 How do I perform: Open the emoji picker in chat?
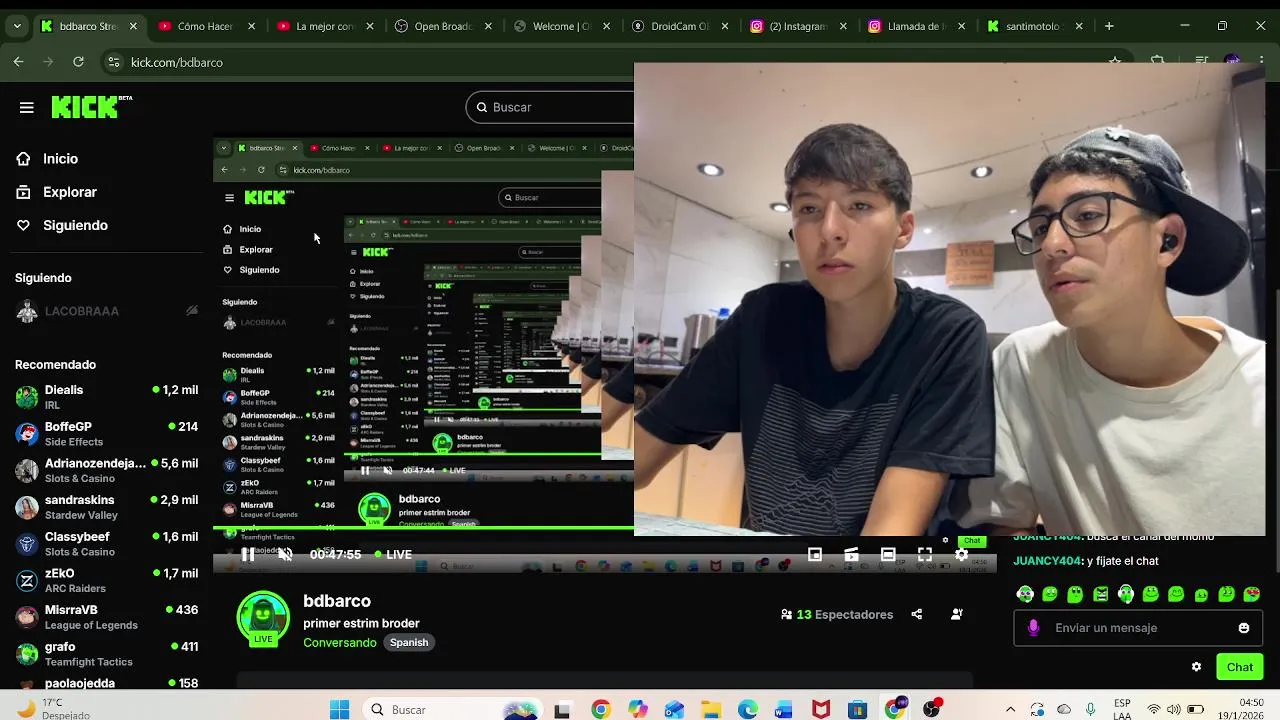click(1244, 628)
